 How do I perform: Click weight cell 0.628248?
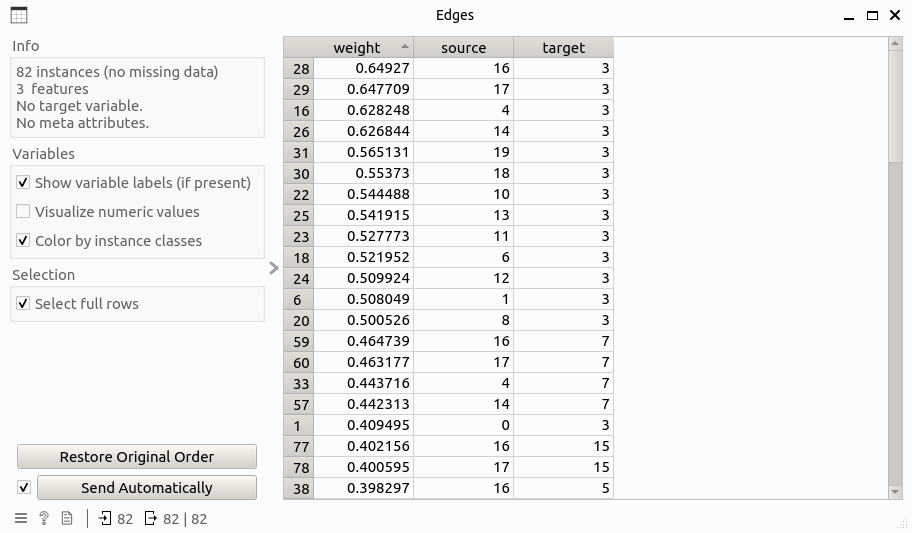(364, 111)
